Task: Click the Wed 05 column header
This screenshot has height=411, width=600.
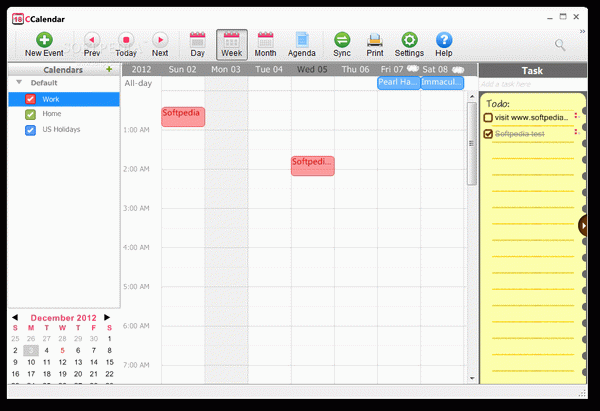Action: (x=312, y=69)
